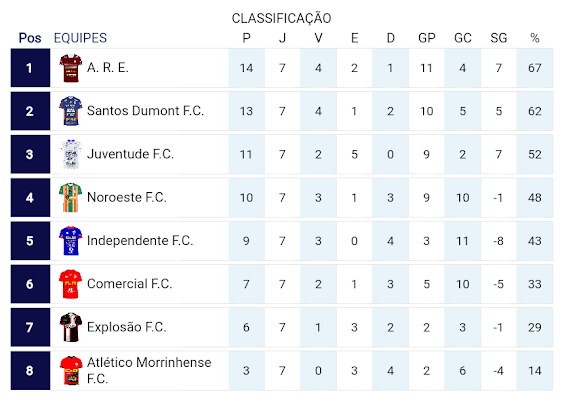Click the CLASSIFICAÇÃO table title
Image resolution: width=562 pixels, height=405 pixels.
pos(281,18)
